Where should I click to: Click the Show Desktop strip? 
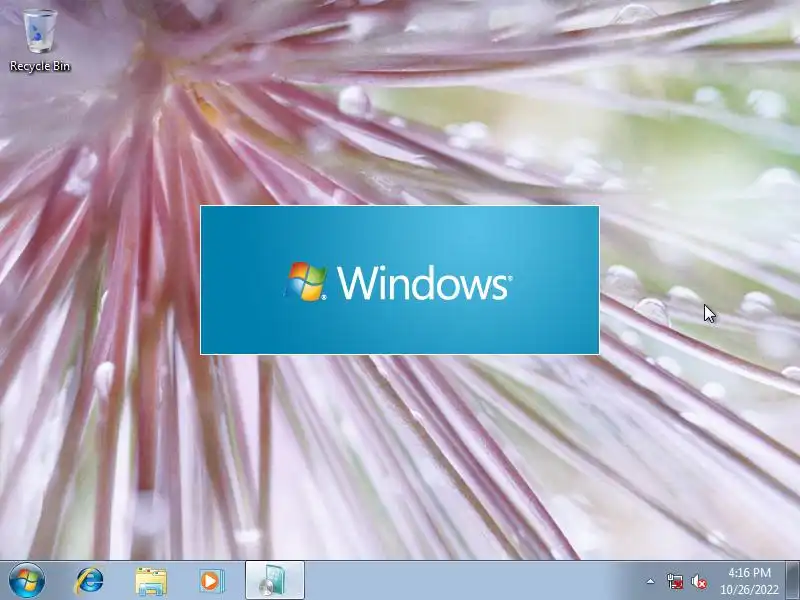(792, 581)
